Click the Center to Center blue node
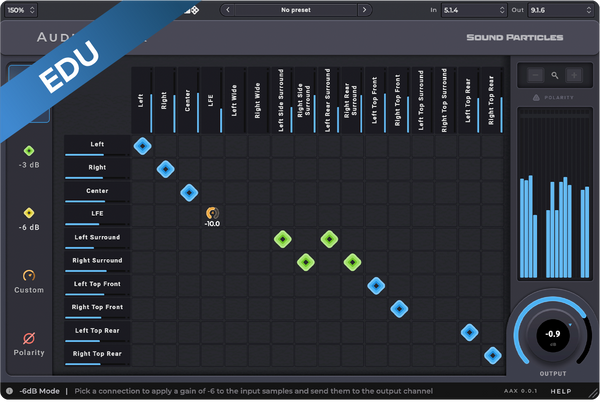This screenshot has height=417, width=600. click(189, 192)
